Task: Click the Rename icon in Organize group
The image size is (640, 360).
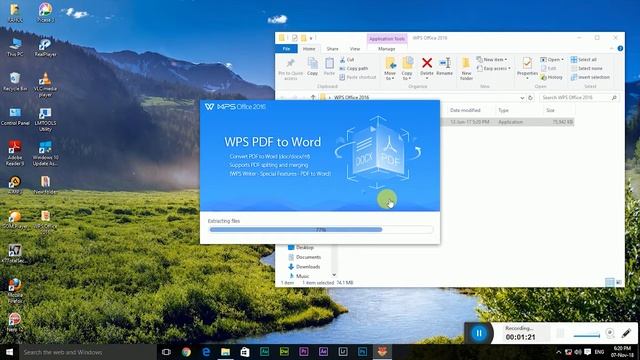Action: [x=444, y=67]
